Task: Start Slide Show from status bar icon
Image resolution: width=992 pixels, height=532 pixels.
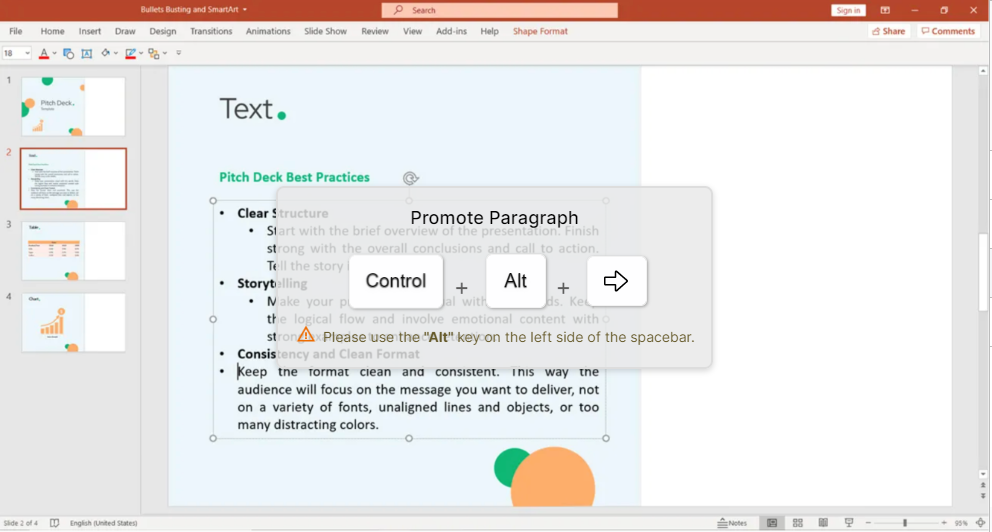Action: pos(848,523)
